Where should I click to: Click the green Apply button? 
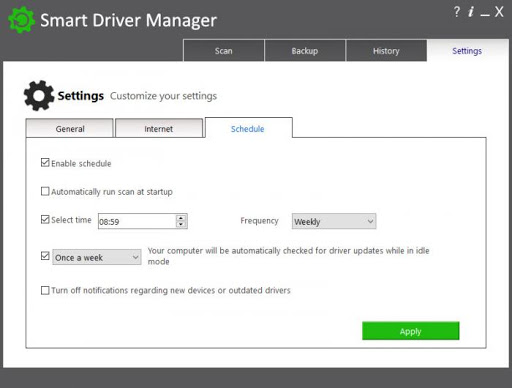pyautogui.click(x=411, y=331)
